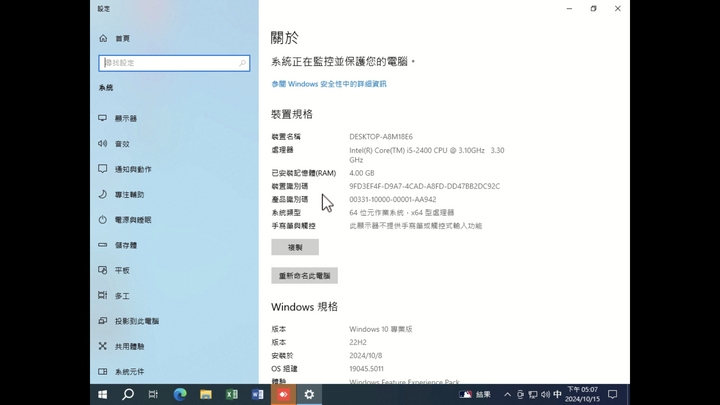Select the 平板 tablet icon
This screenshot has height=405, width=720.
103,270
